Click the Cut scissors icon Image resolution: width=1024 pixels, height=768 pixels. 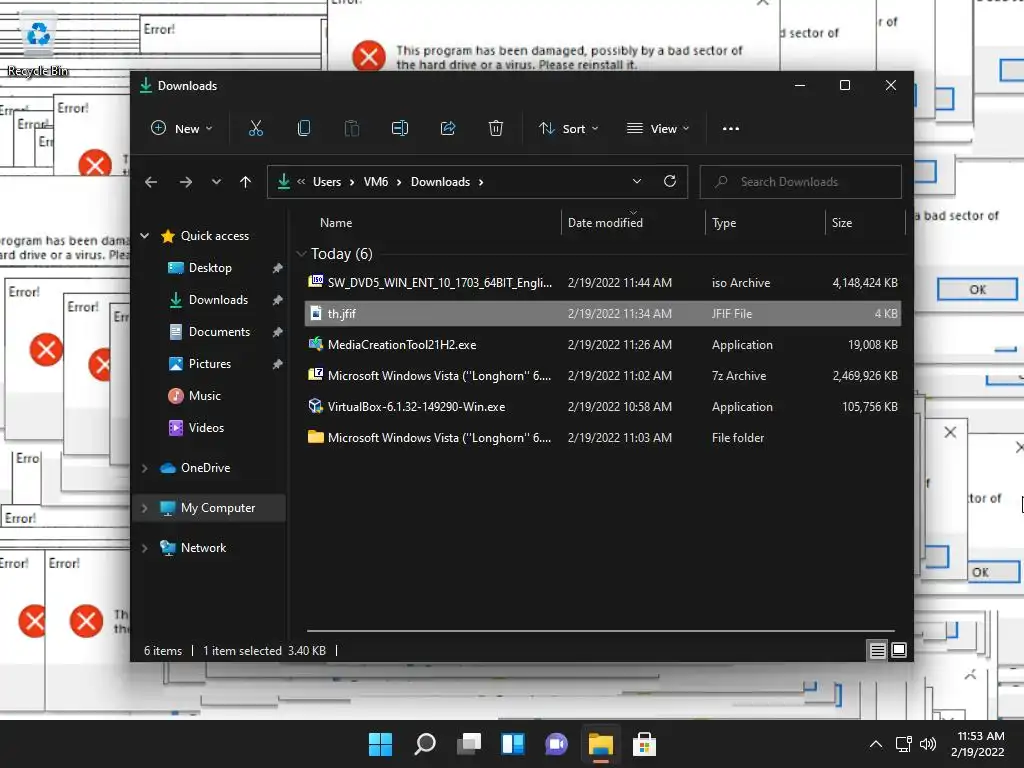(x=255, y=128)
